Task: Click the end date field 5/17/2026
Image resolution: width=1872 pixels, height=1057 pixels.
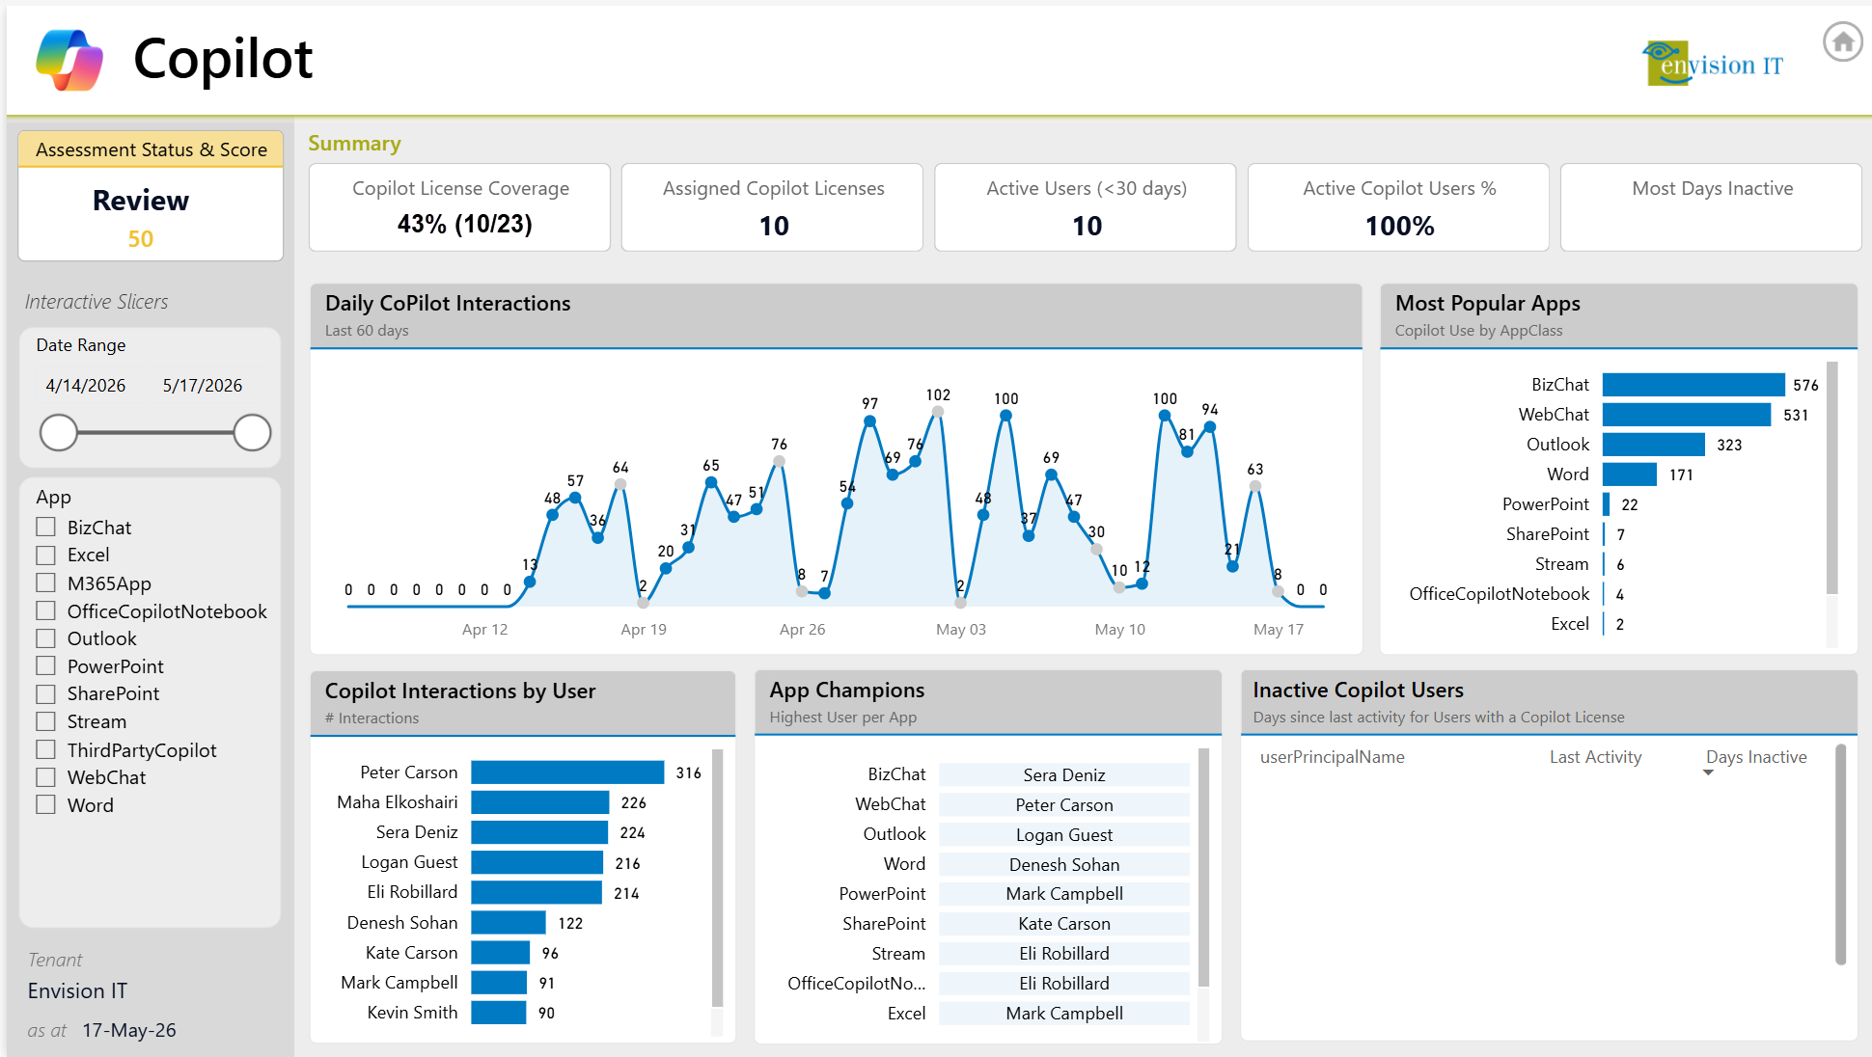Action: click(203, 386)
